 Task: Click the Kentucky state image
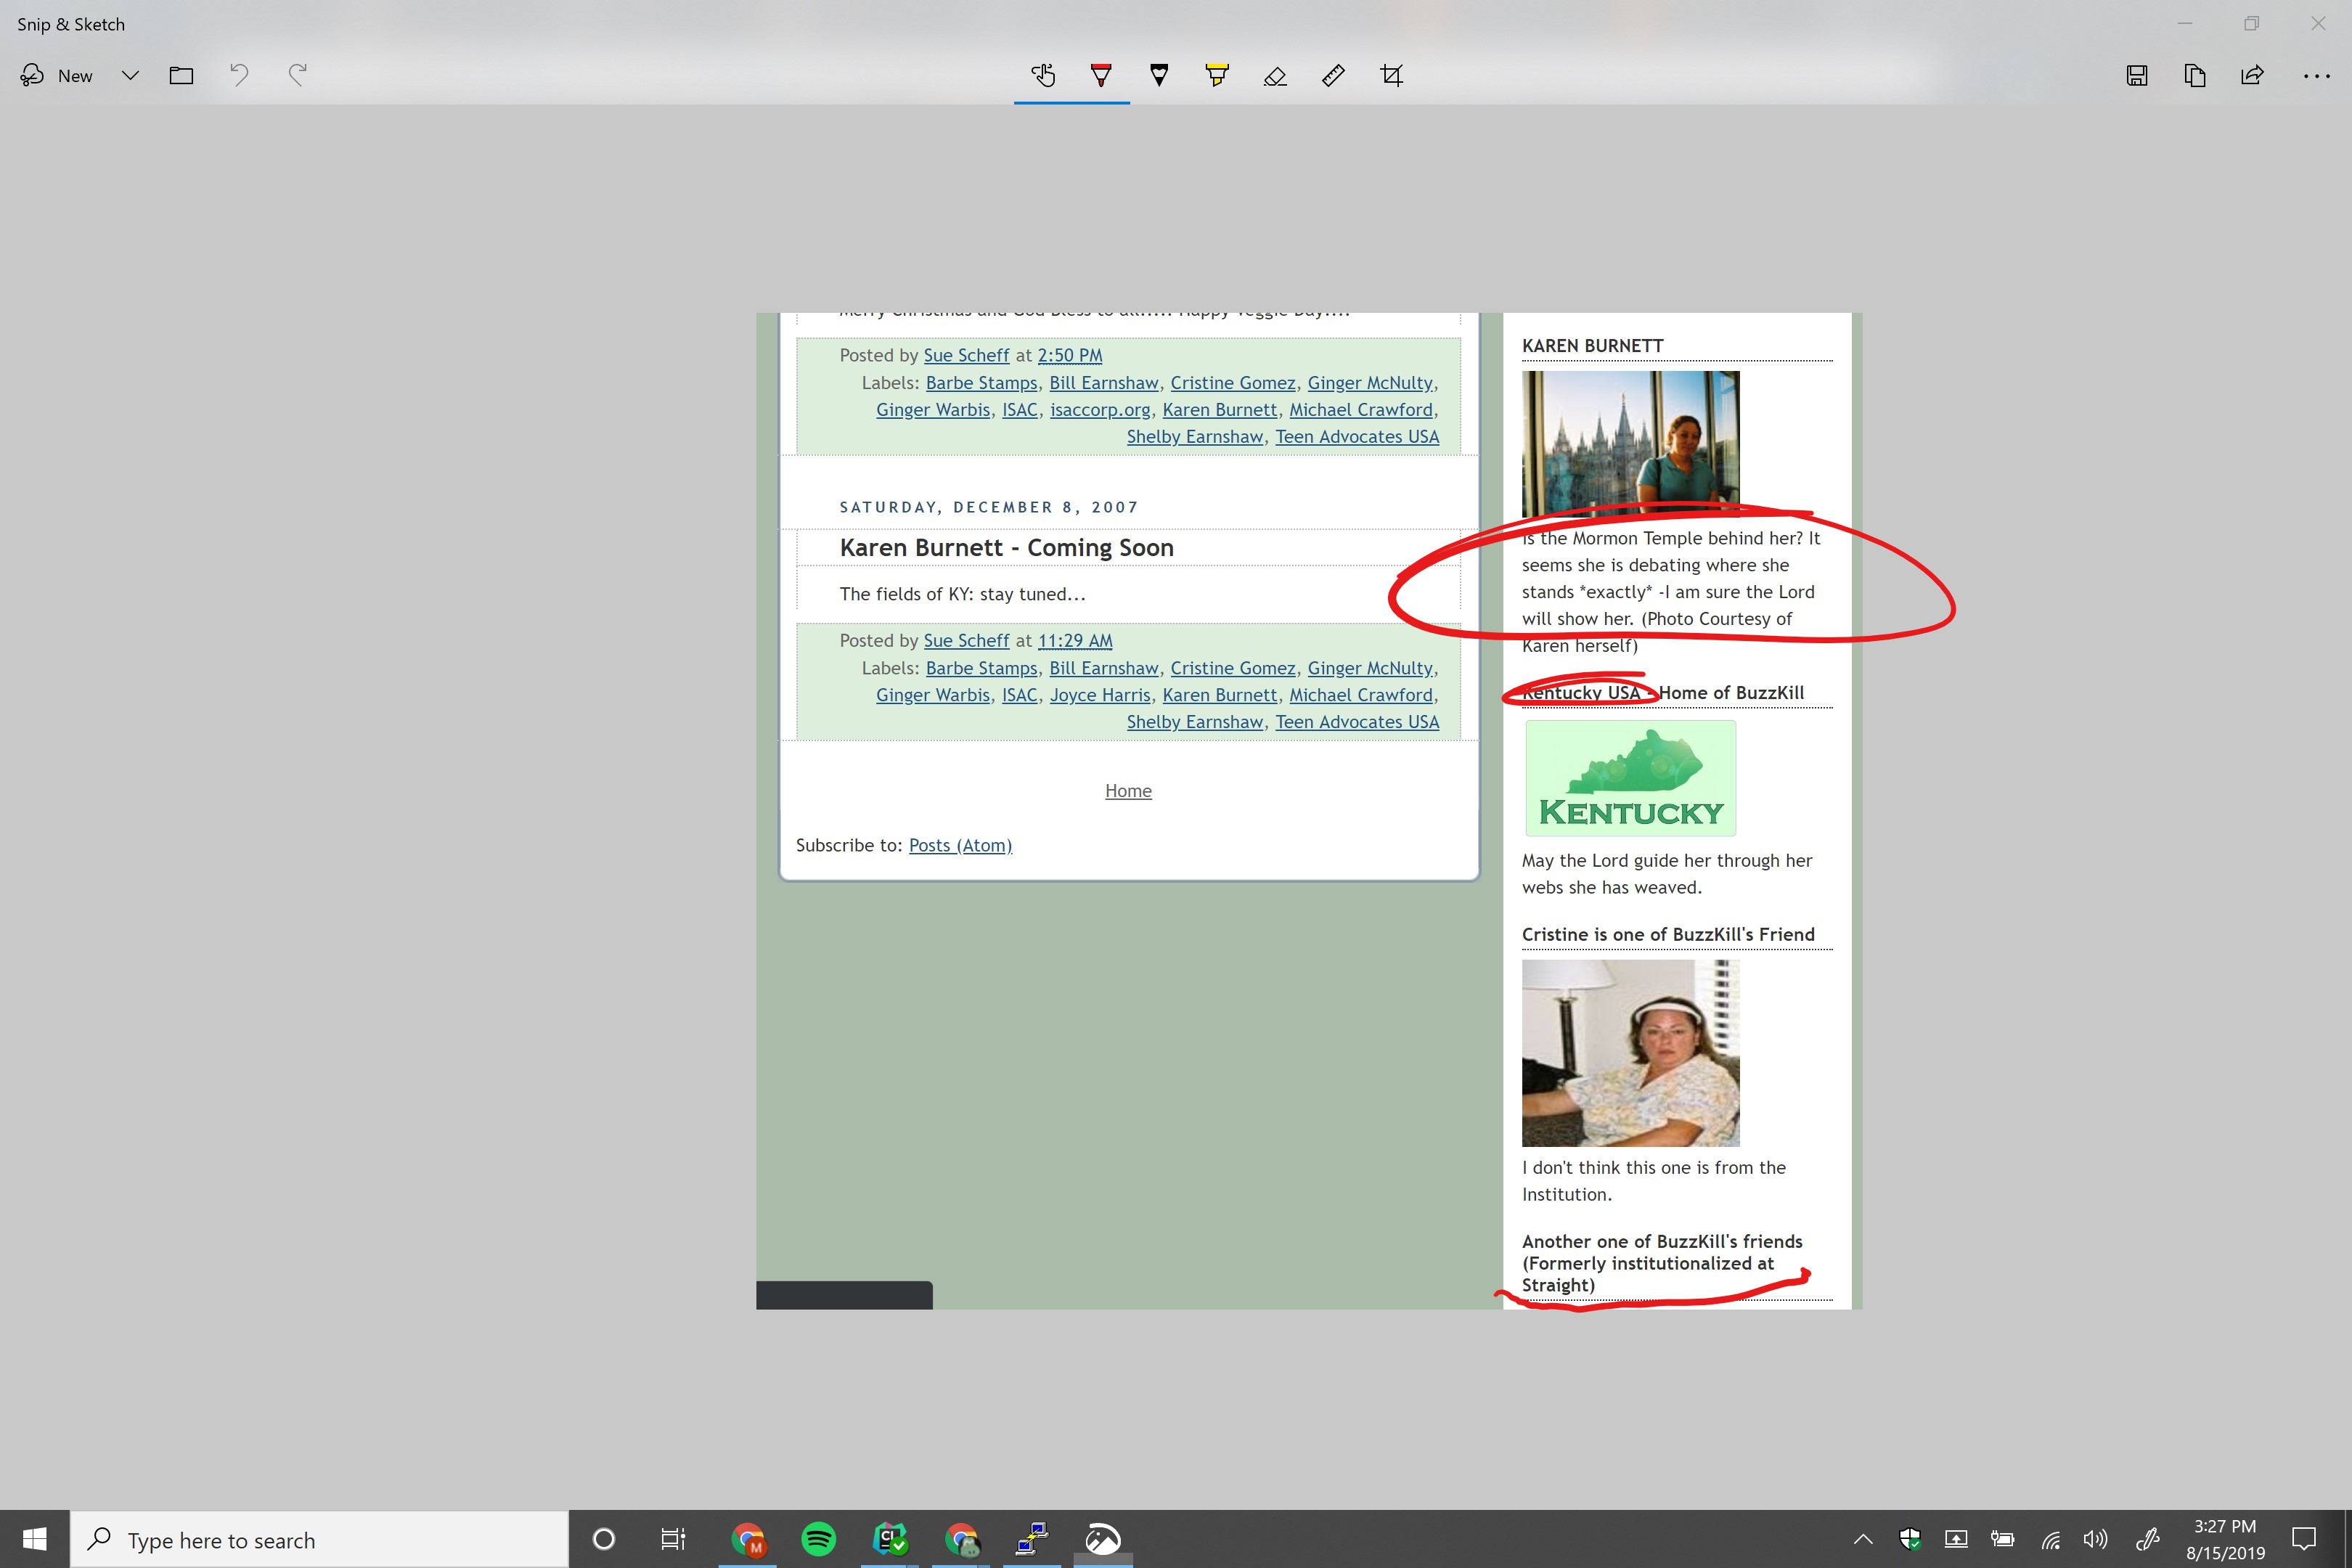(1631, 778)
